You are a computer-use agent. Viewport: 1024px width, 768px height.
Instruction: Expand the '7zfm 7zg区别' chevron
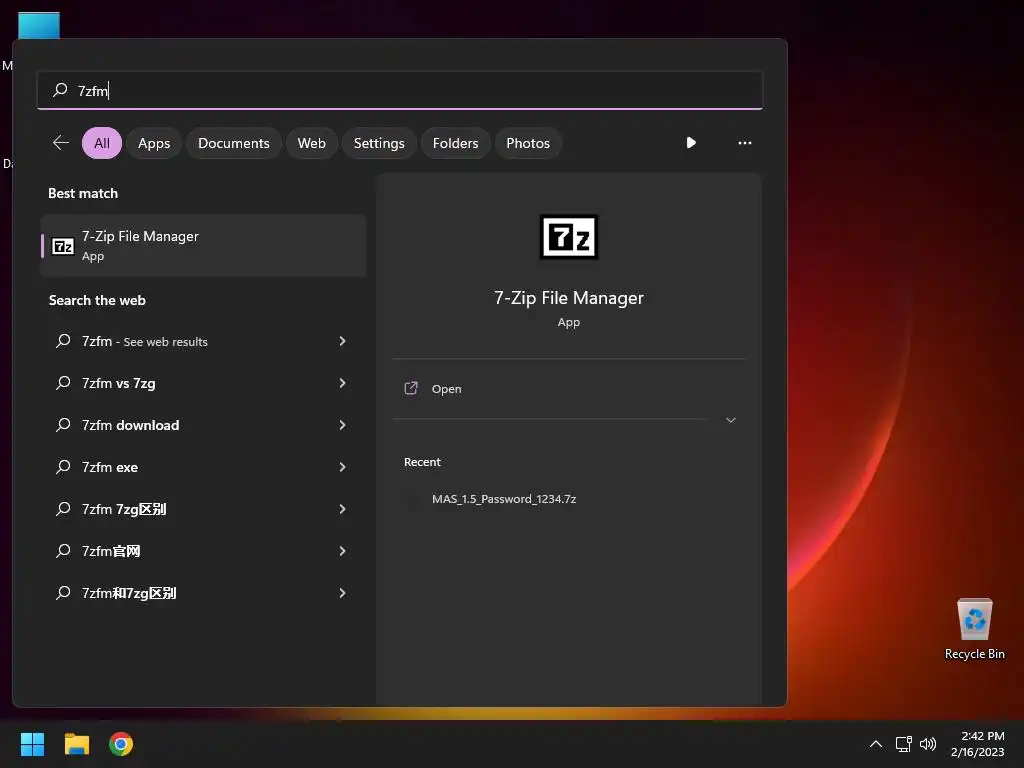pos(342,509)
